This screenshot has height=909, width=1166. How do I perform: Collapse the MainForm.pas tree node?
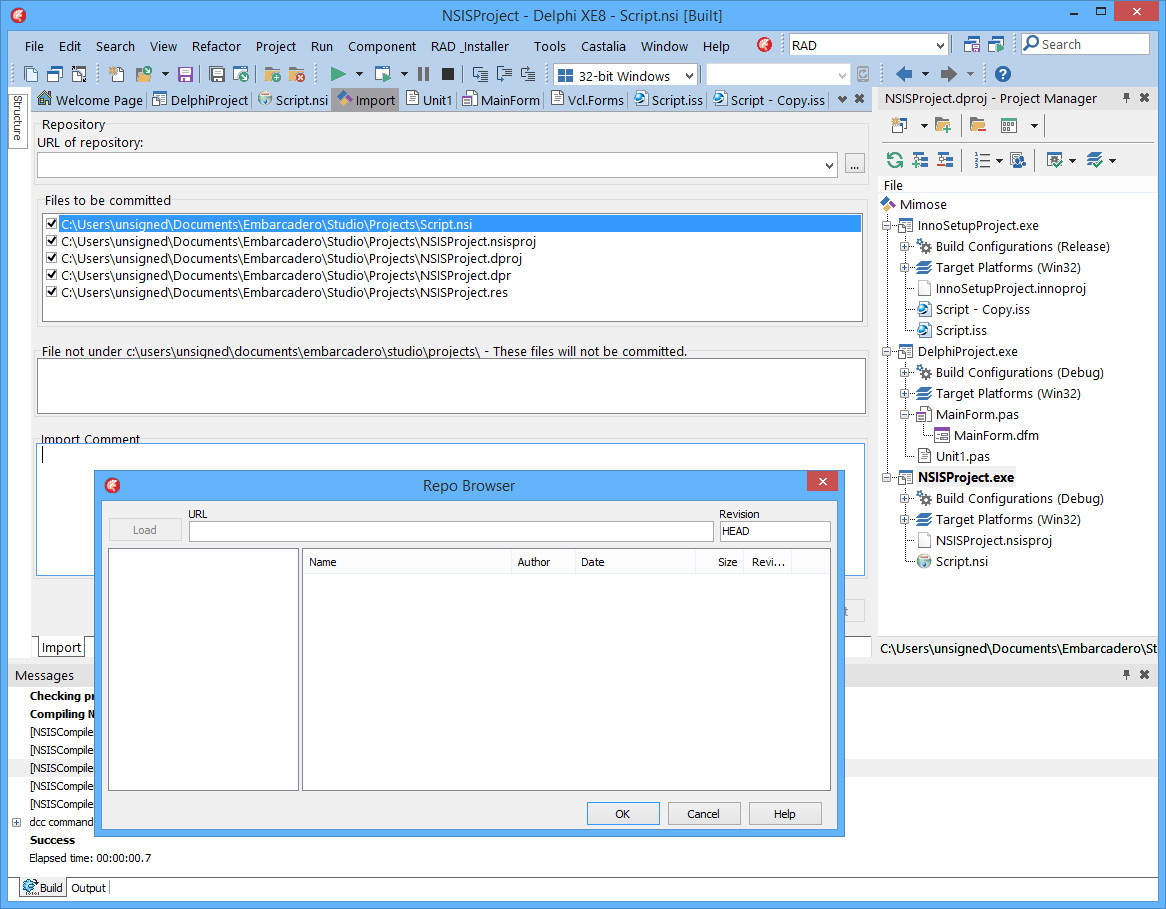pyautogui.click(x=904, y=414)
